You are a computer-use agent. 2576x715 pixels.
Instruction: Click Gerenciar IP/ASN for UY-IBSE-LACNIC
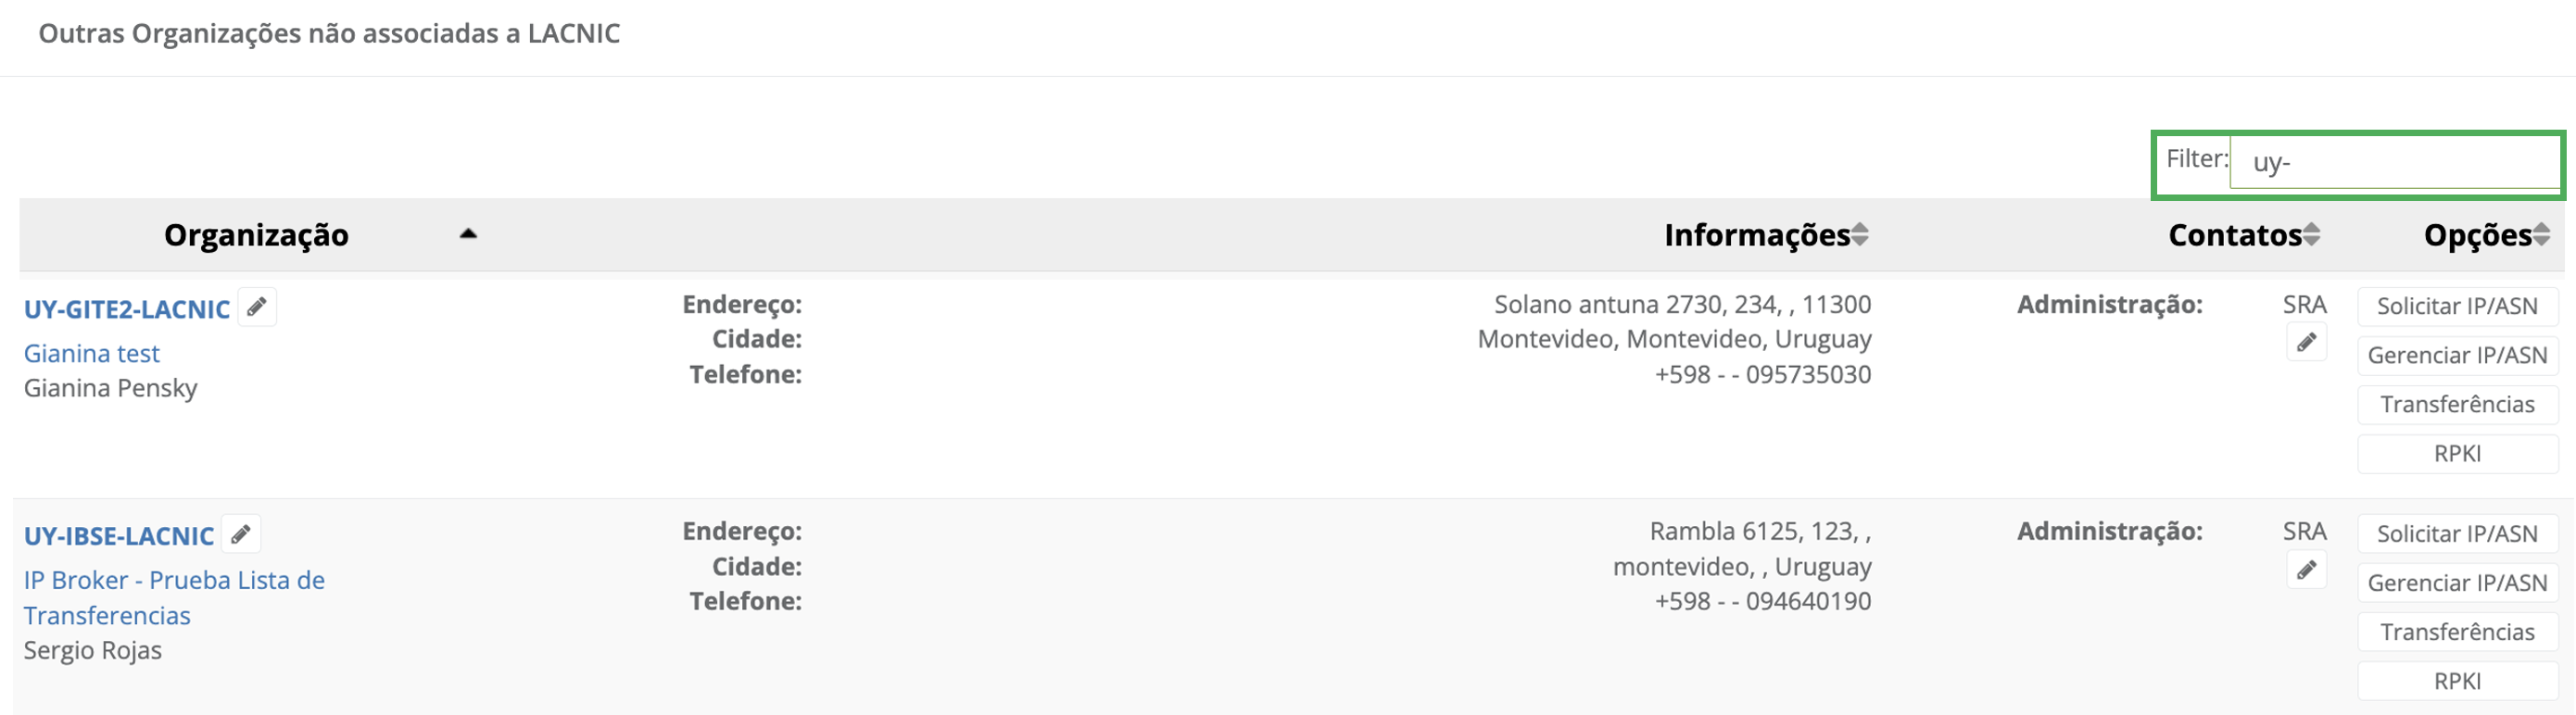click(x=2457, y=582)
